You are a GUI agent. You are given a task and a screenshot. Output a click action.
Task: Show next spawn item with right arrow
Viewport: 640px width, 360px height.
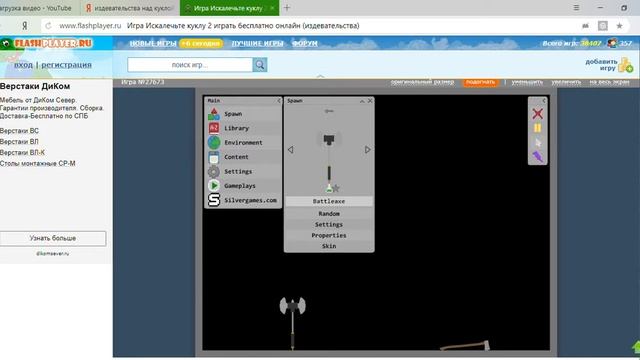pos(367,150)
